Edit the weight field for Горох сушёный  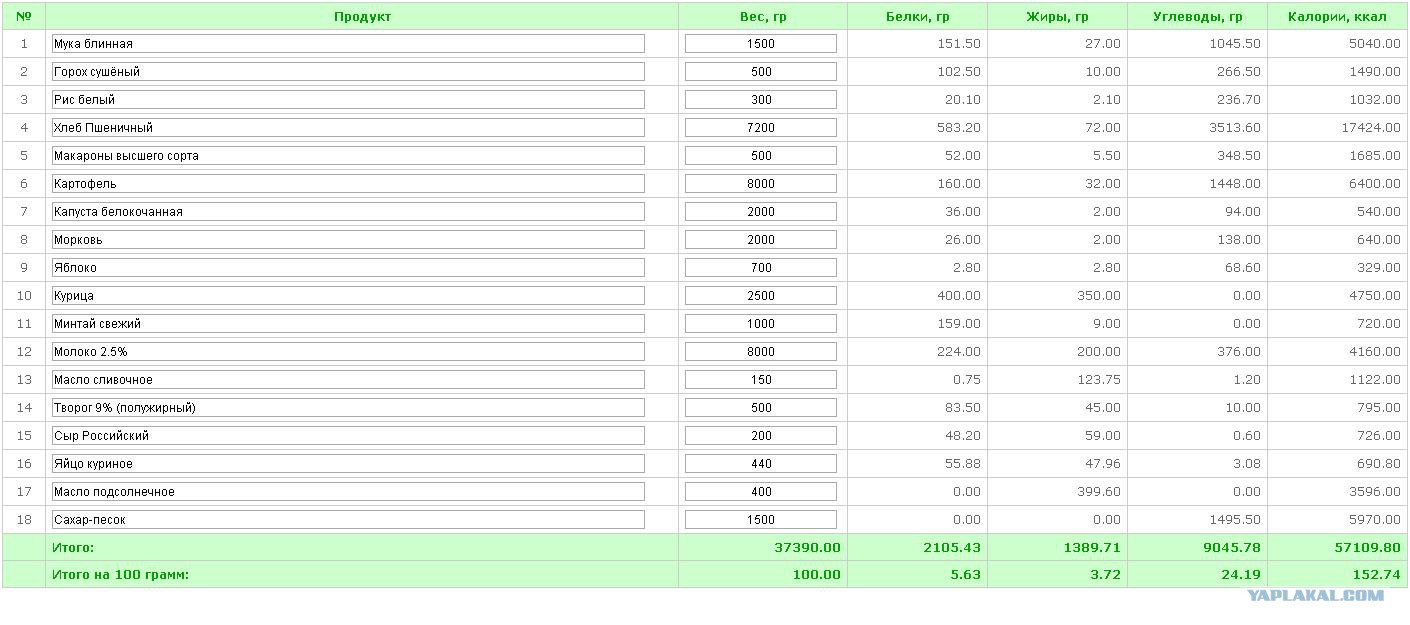point(761,72)
